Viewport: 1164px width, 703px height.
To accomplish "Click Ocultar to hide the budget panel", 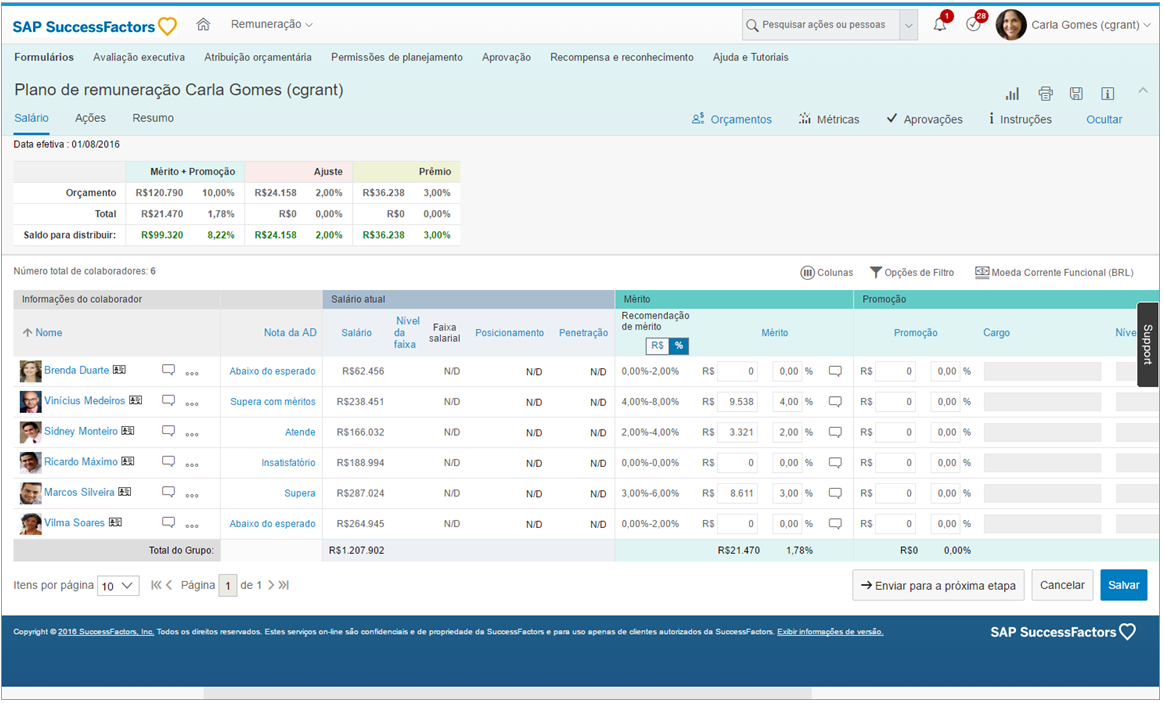I will tap(1104, 120).
